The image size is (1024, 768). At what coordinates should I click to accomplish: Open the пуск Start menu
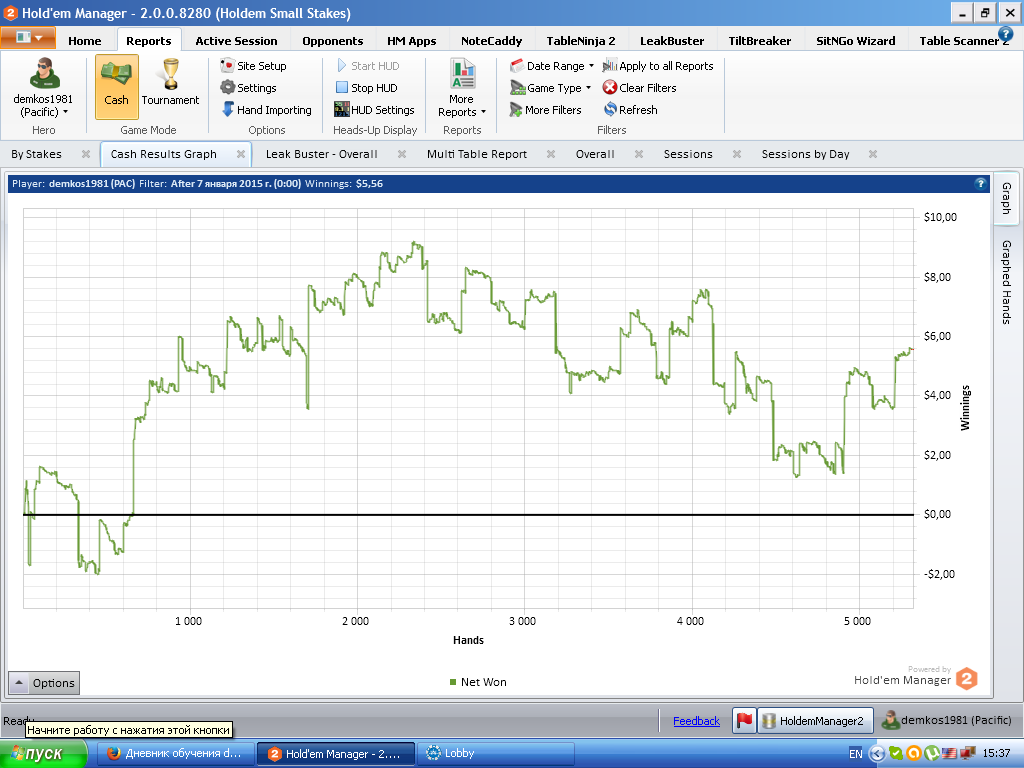pyautogui.click(x=43, y=753)
